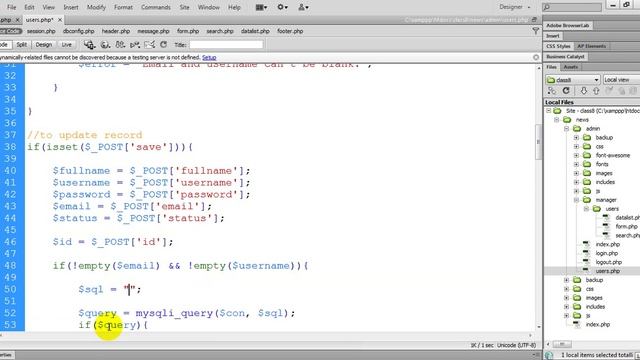The image size is (640, 360).
Task: Open the Extend Dreamweaver gear menu
Action: tap(282, 7)
